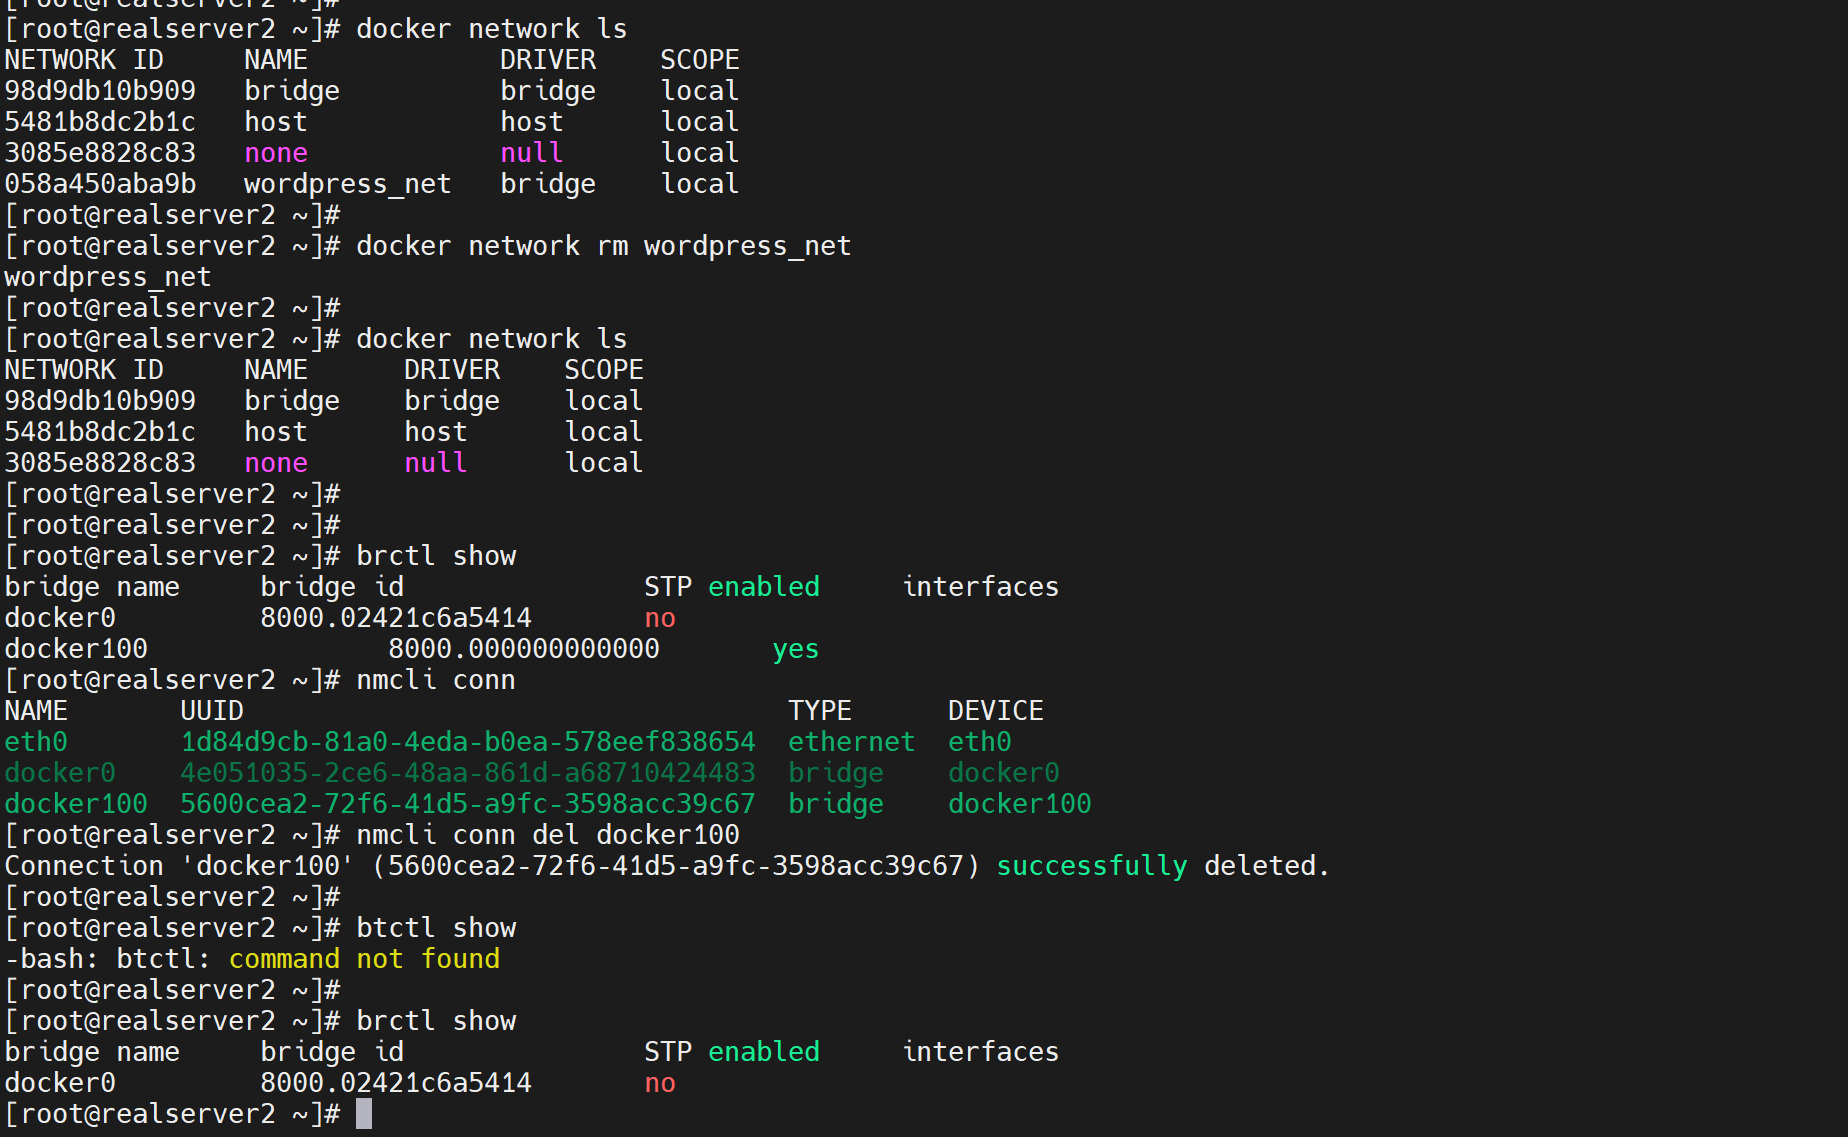Click the TYPE column header in the nmcli output
Viewport: 1848px width, 1137px height.
pyautogui.click(x=819, y=711)
